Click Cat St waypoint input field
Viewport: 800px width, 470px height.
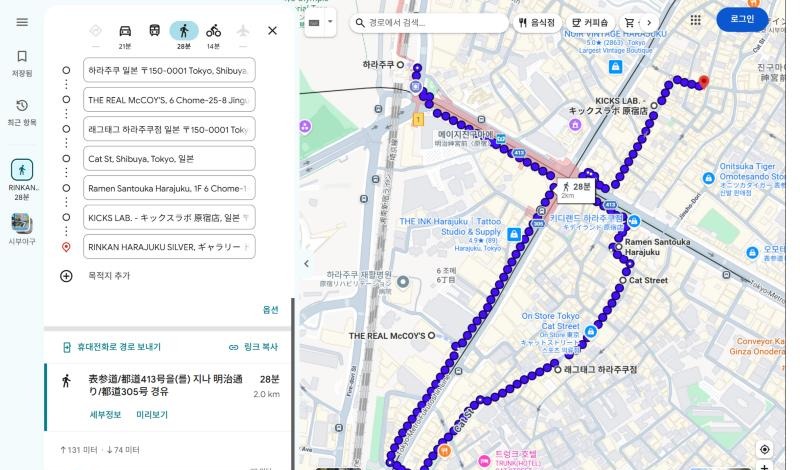point(169,159)
